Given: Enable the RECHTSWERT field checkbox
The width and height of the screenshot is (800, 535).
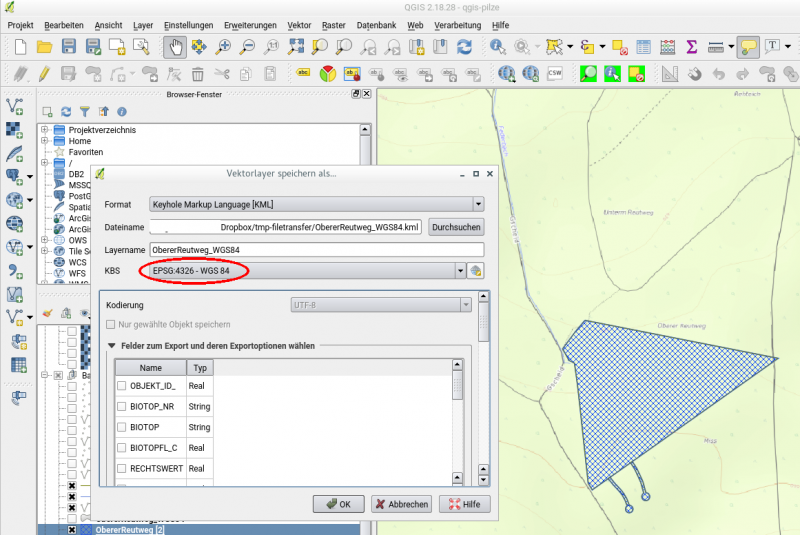Looking at the screenshot, I should point(122,468).
